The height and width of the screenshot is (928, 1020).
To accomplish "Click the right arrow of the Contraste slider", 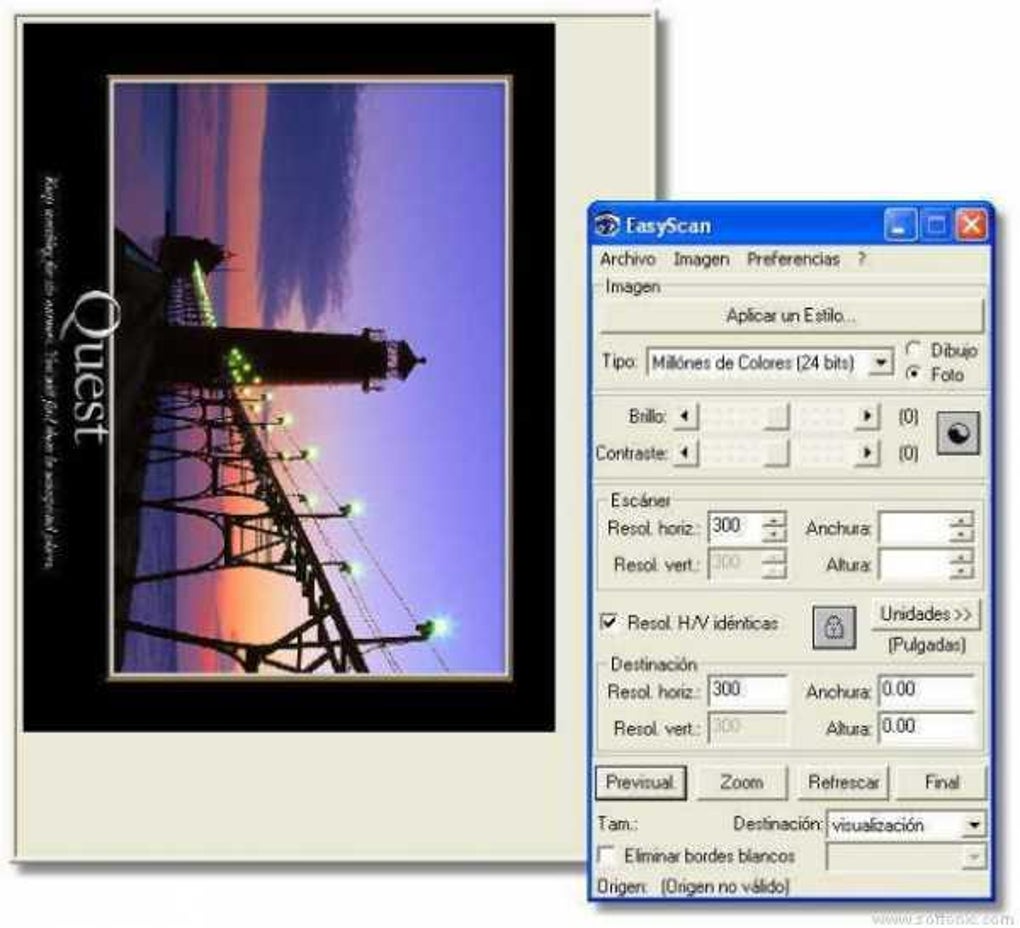I will [x=867, y=452].
